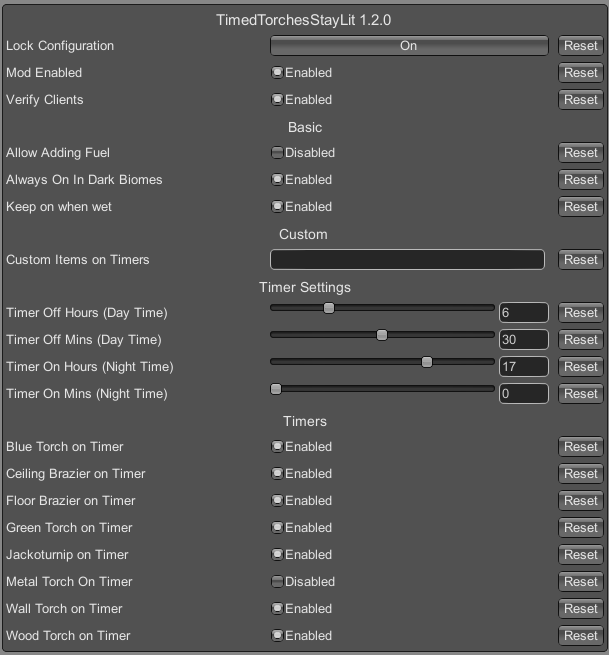Toggle Ceiling Brazier on Timer checkbox
609x655 pixels.
coord(277,474)
